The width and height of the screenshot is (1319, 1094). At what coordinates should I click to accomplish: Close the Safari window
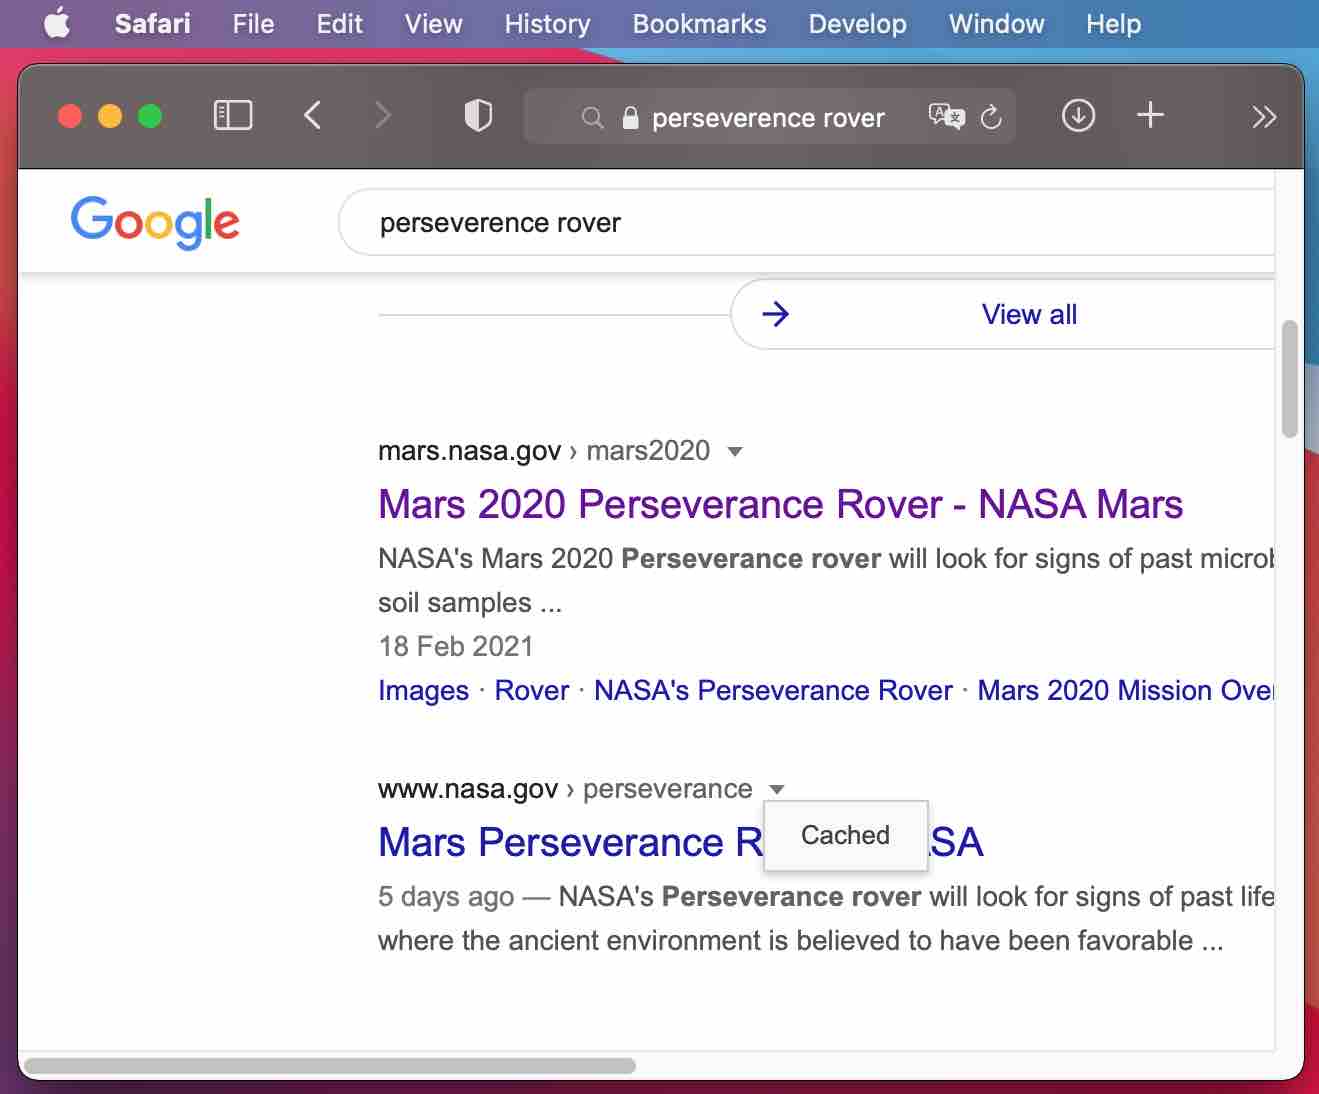coord(70,116)
